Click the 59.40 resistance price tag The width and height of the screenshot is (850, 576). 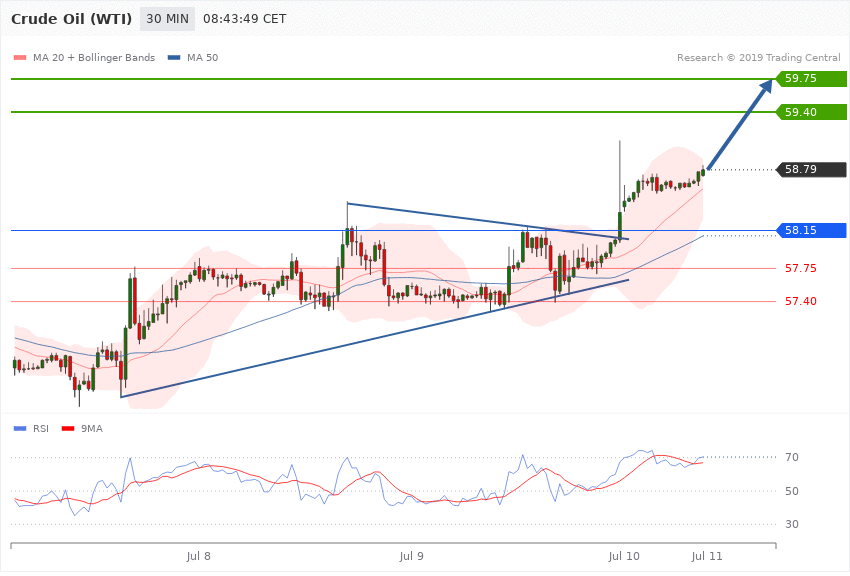pos(812,112)
